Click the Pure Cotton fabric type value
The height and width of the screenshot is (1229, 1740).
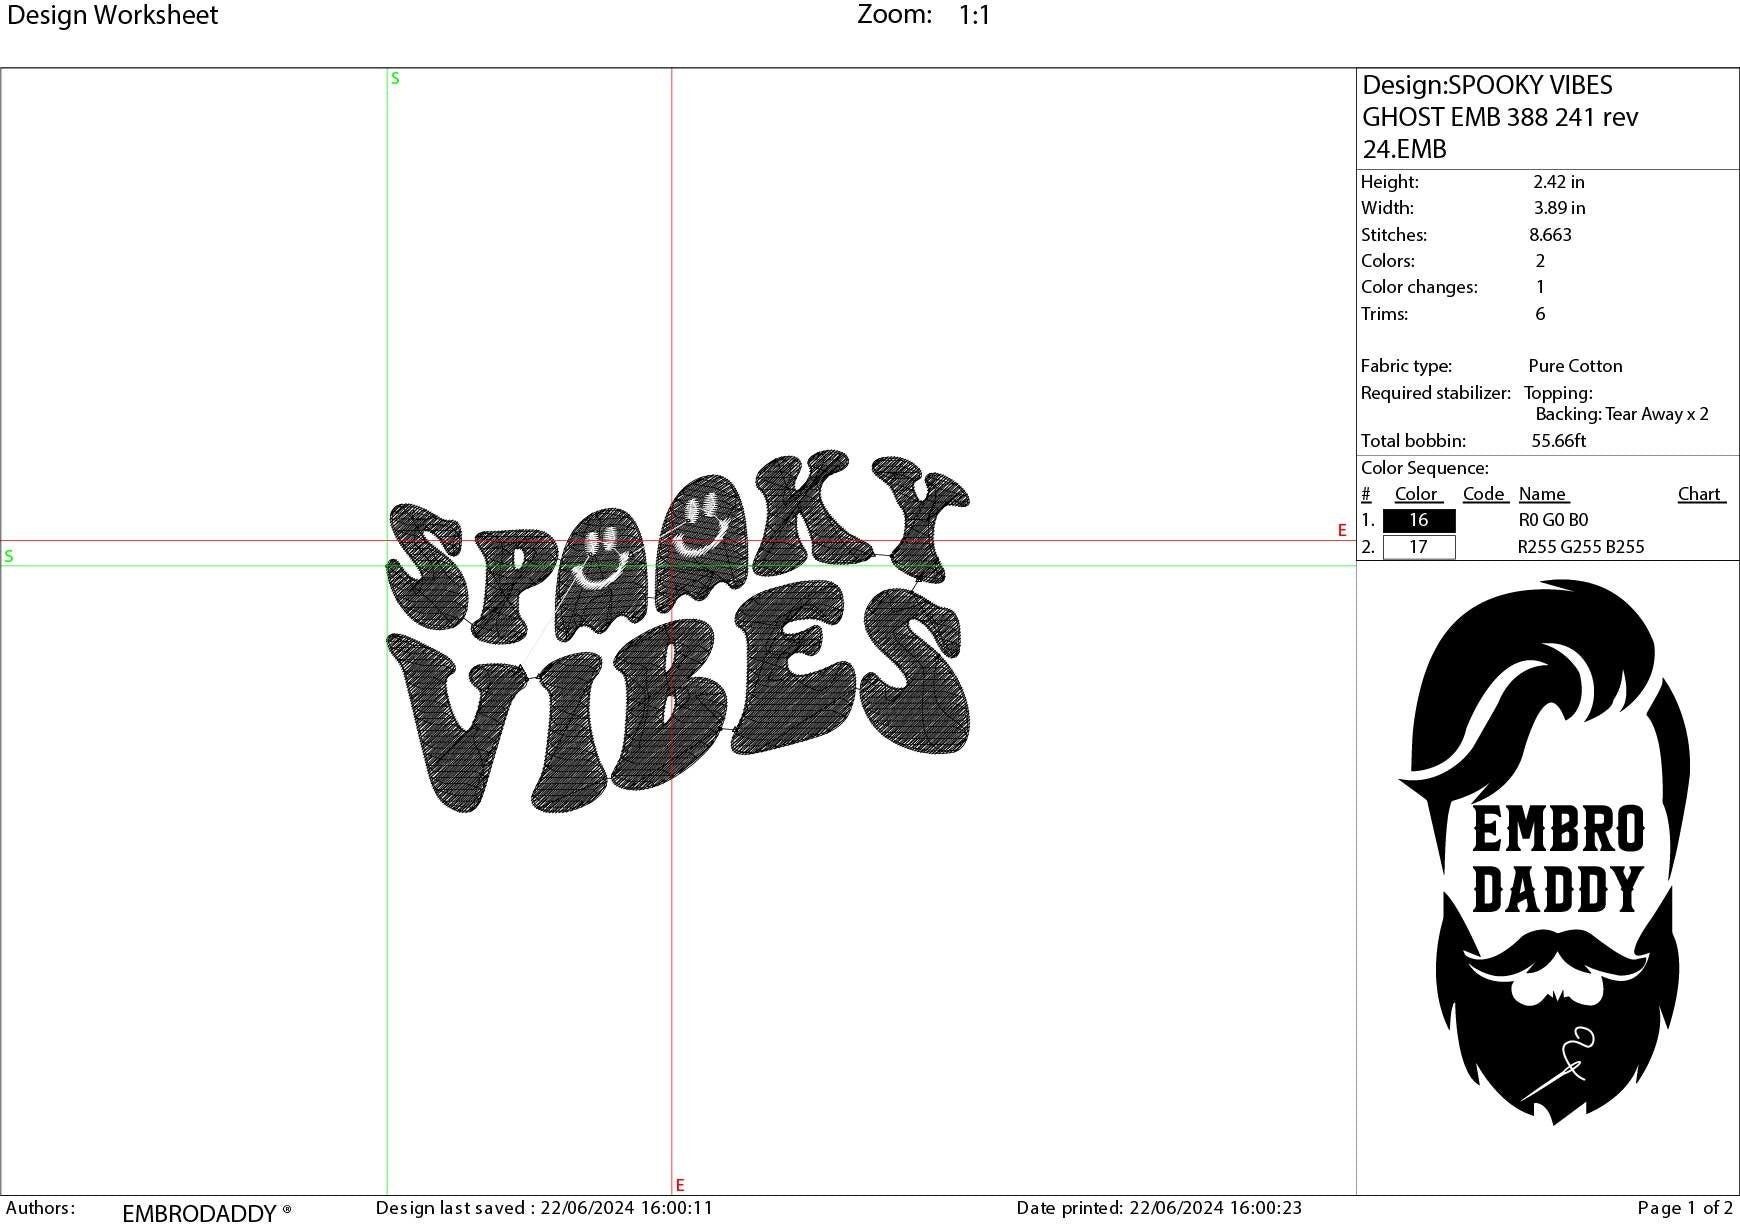click(1575, 366)
